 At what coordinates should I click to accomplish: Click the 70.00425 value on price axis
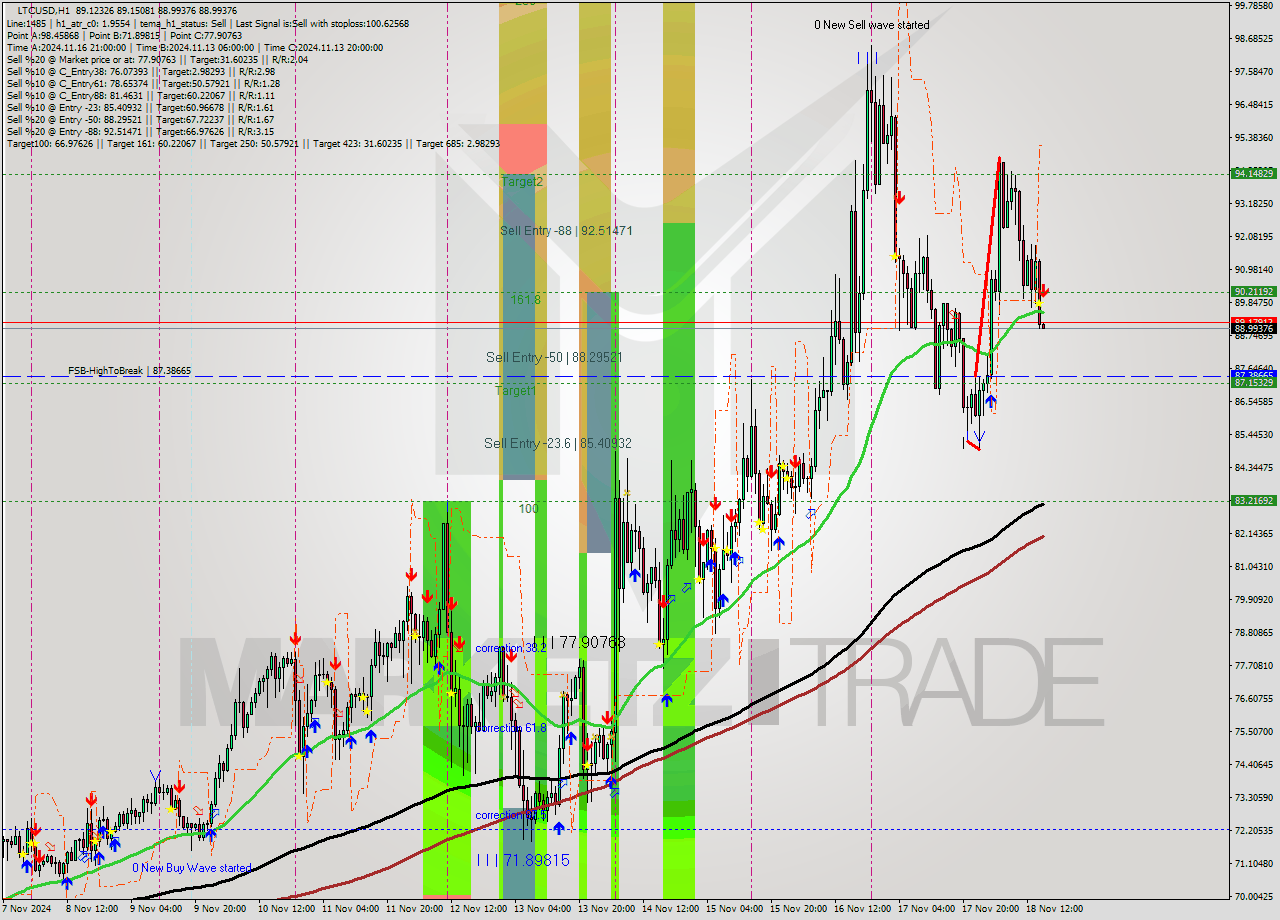[1254, 896]
